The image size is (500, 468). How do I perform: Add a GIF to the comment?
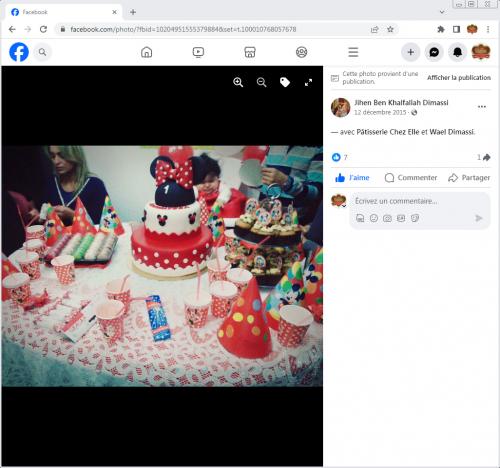(x=401, y=218)
